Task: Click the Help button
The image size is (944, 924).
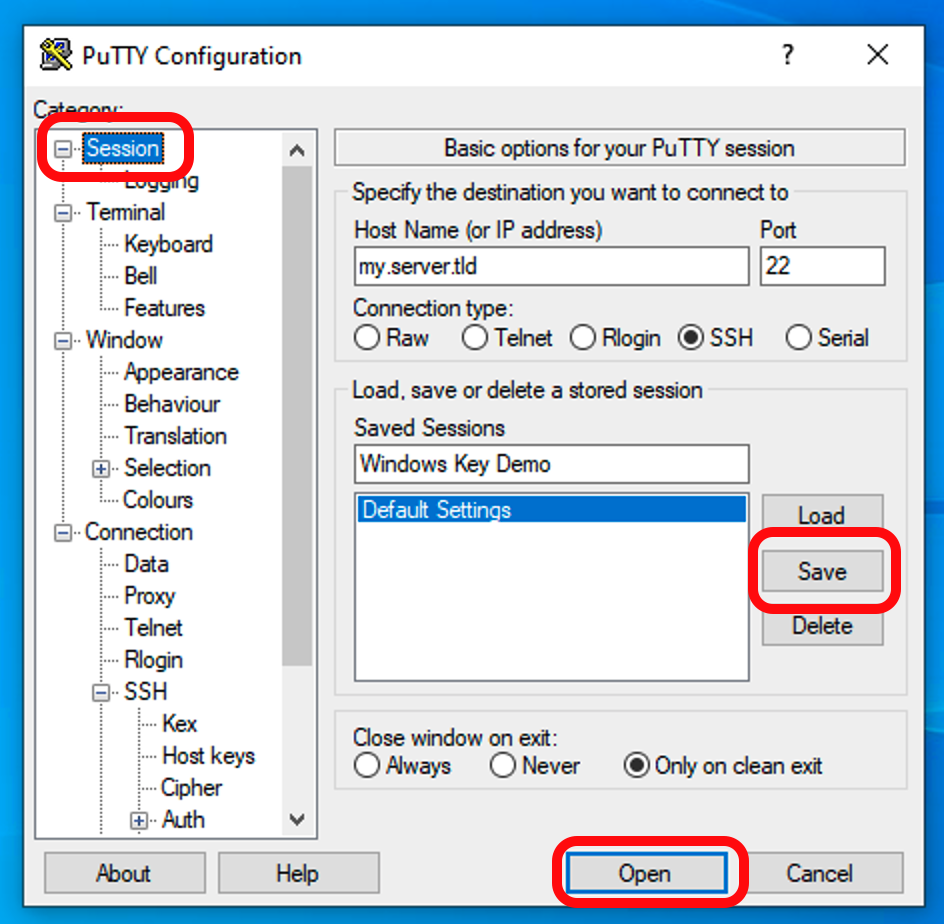Action: click(299, 873)
